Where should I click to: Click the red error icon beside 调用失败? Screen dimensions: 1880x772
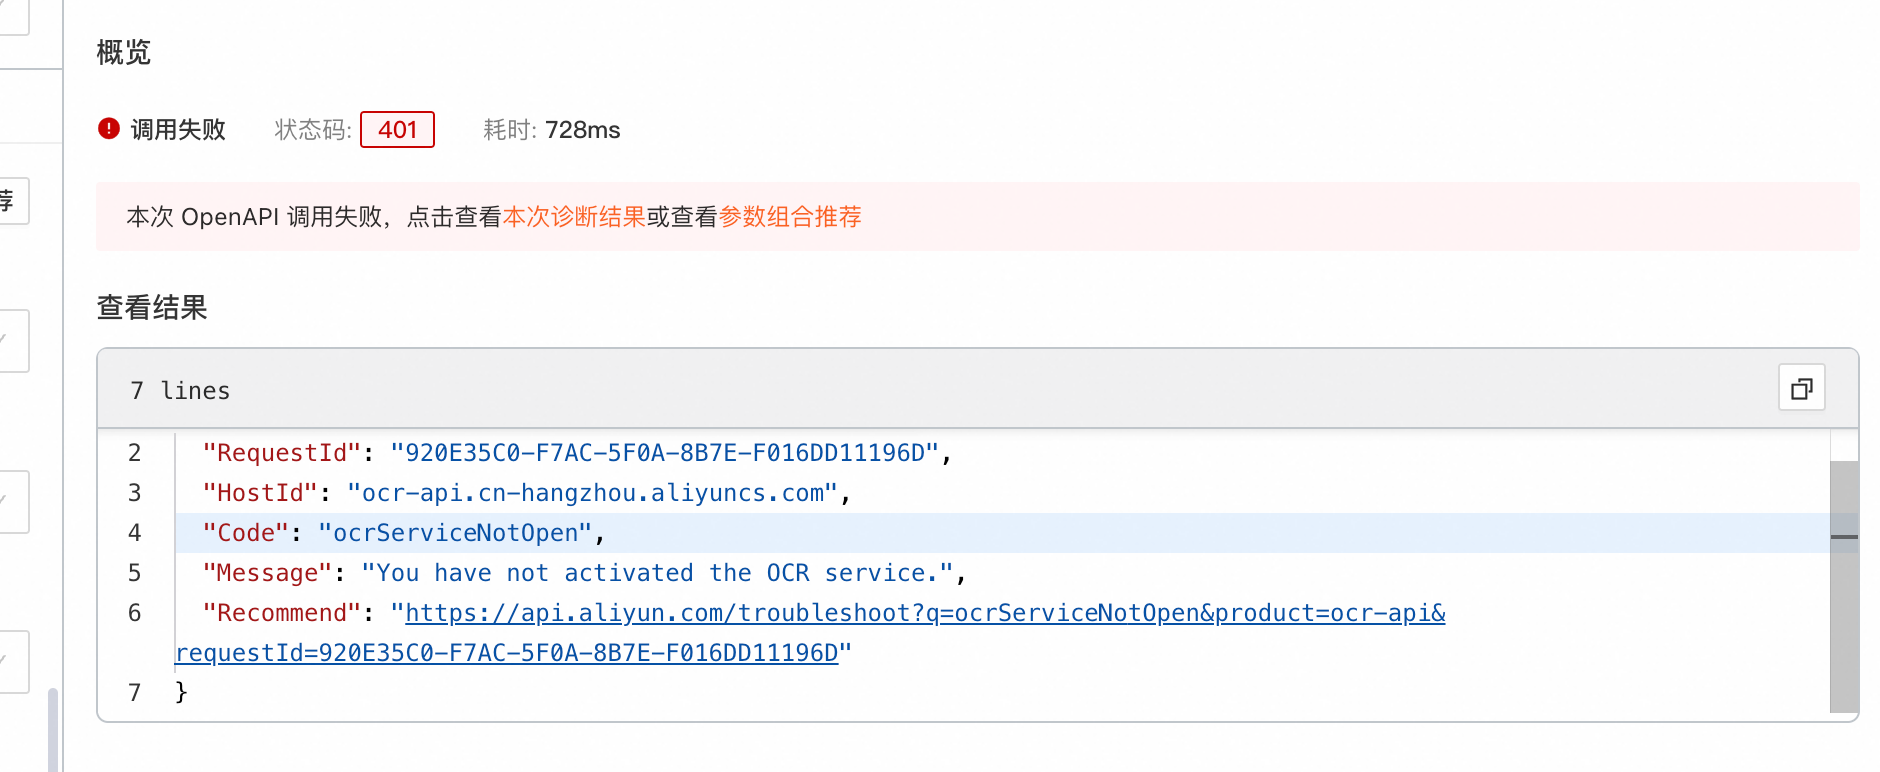109,129
